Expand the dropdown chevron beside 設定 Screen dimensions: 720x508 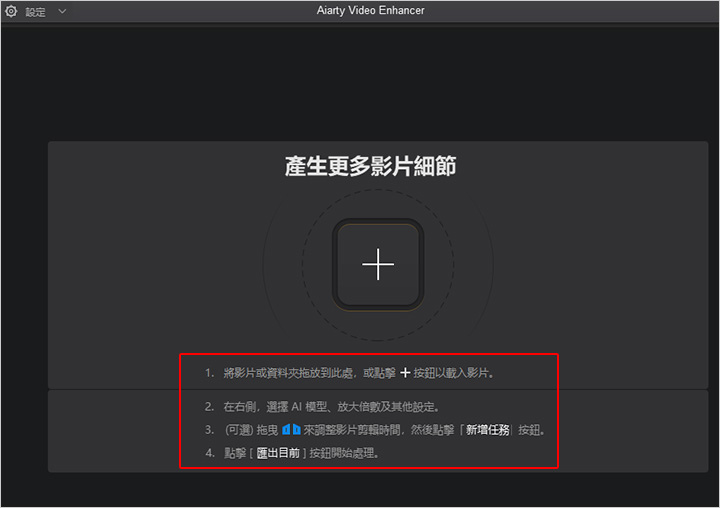click(62, 11)
